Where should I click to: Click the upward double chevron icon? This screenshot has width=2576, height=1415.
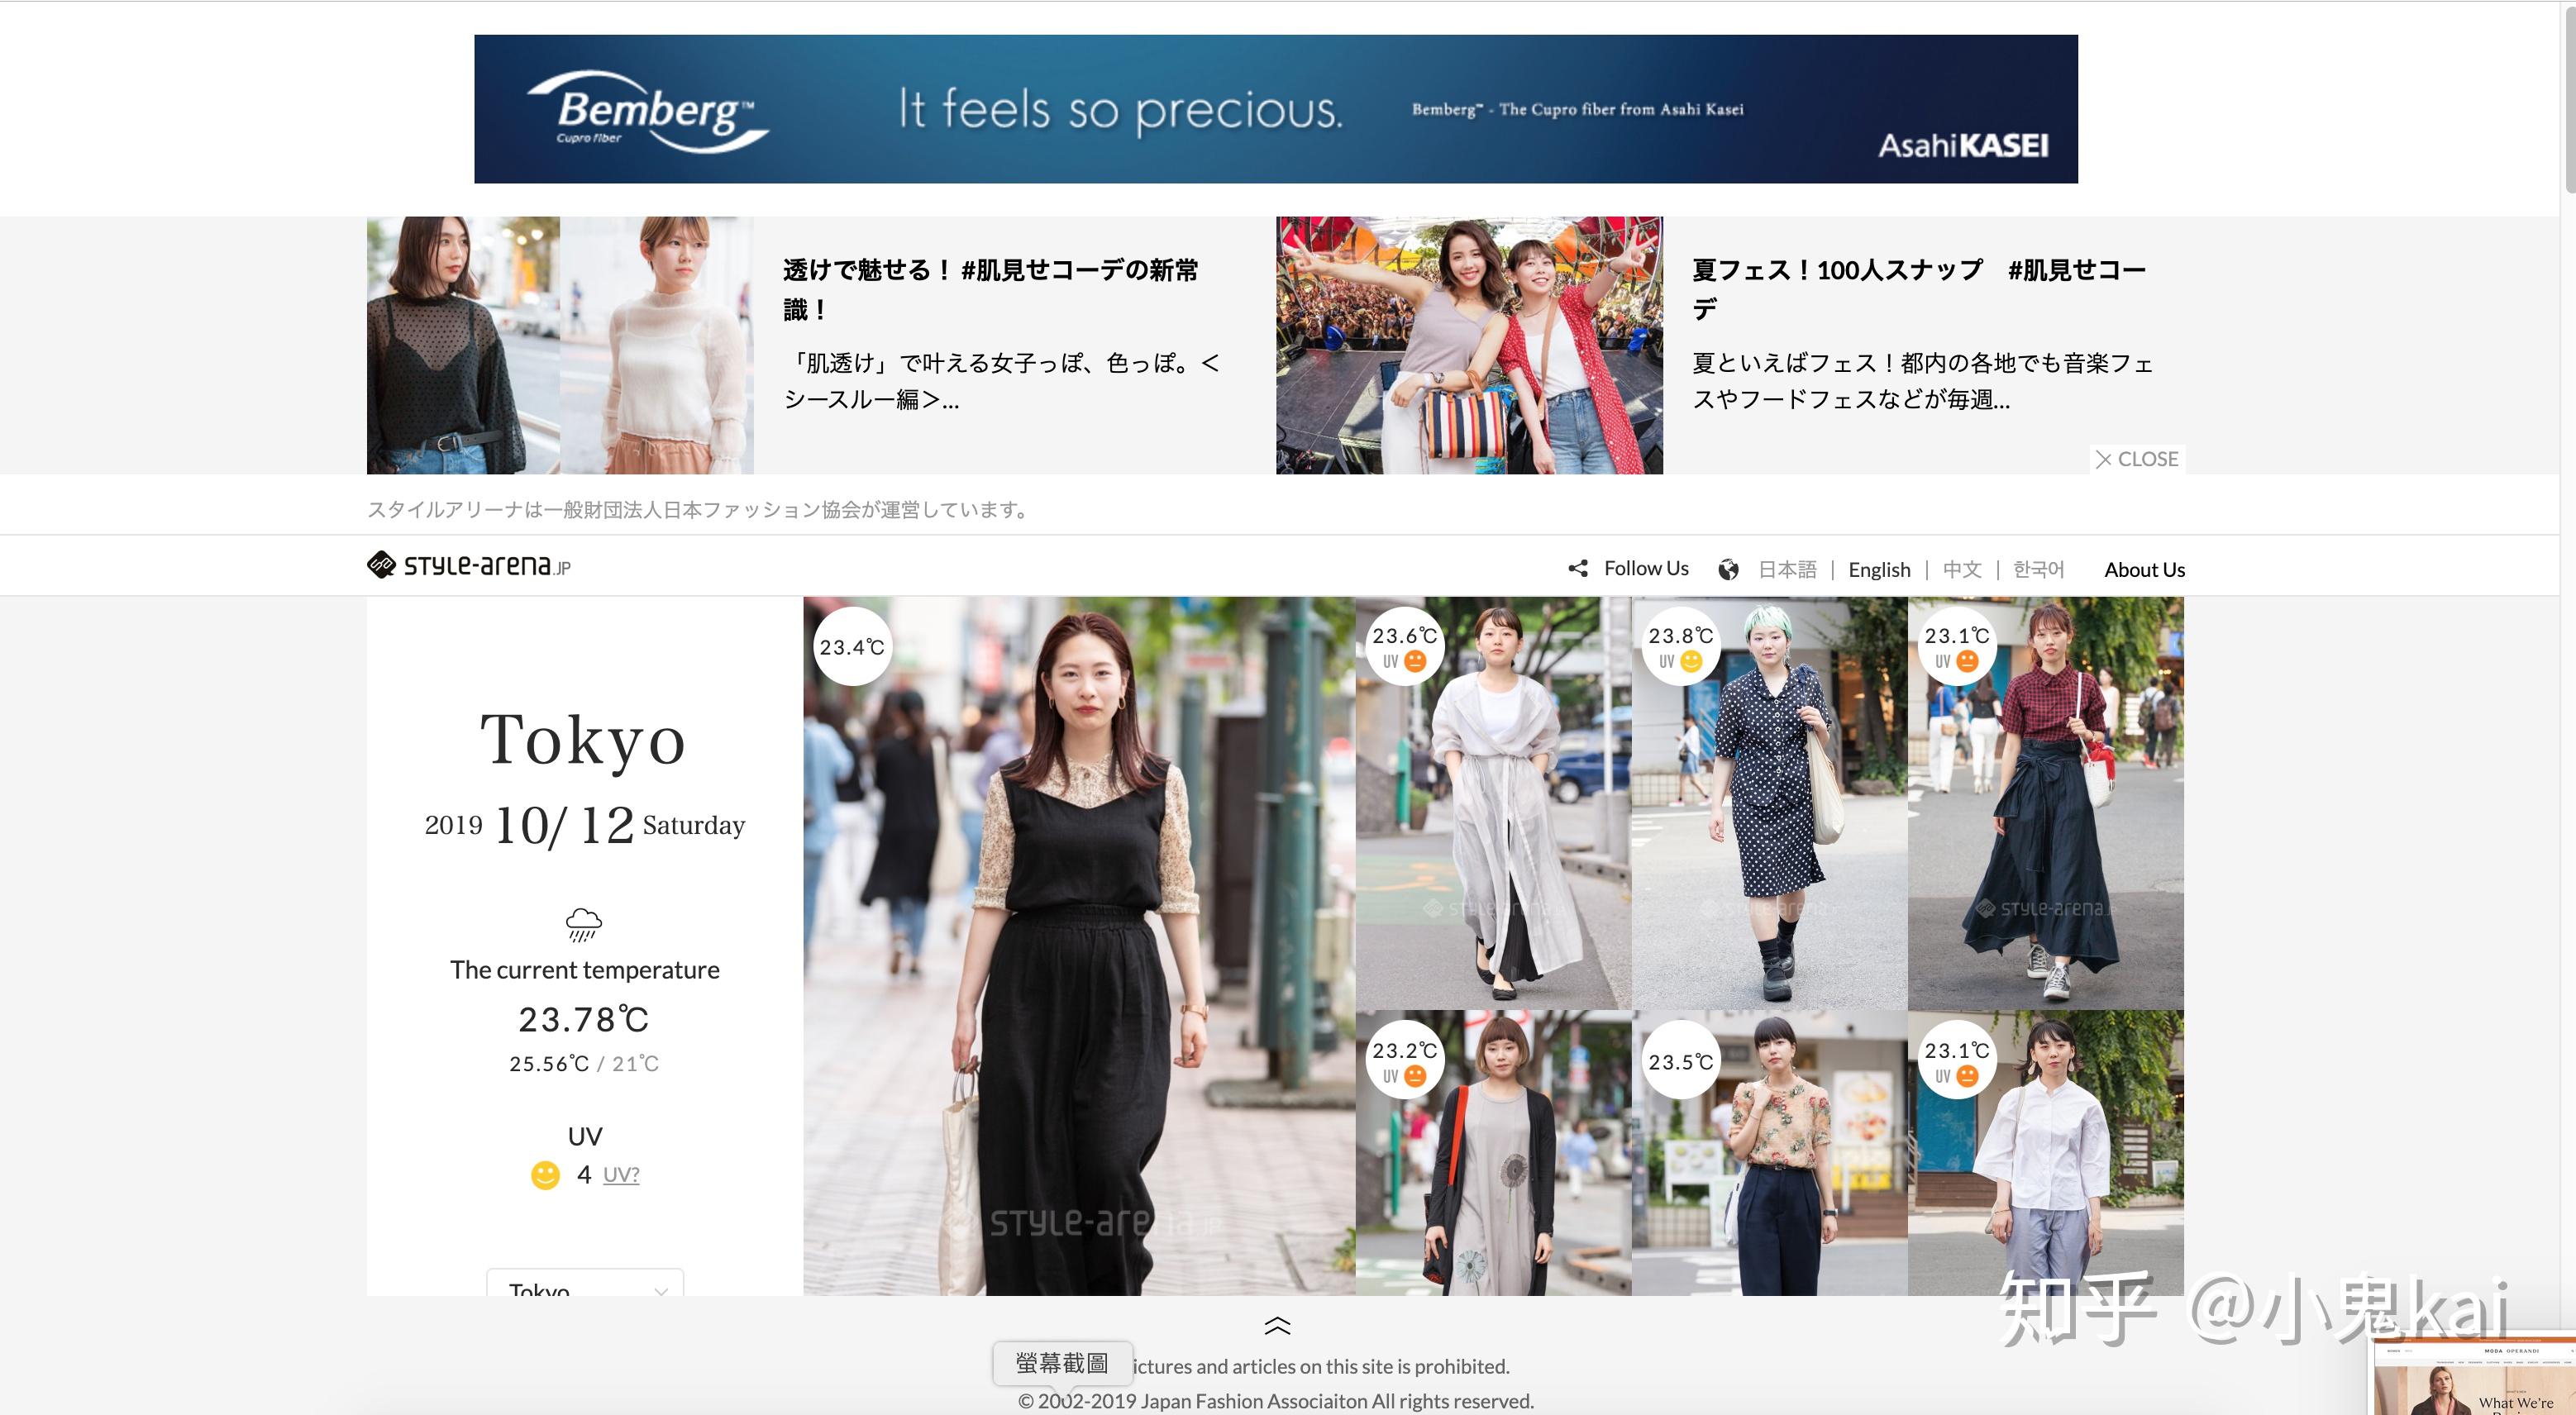pos(1277,1326)
